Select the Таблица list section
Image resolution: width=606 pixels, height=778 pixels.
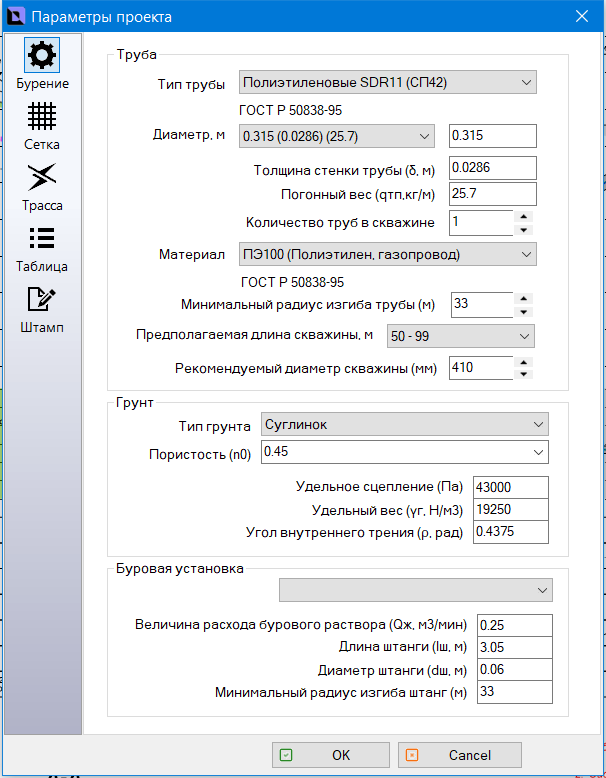42,250
